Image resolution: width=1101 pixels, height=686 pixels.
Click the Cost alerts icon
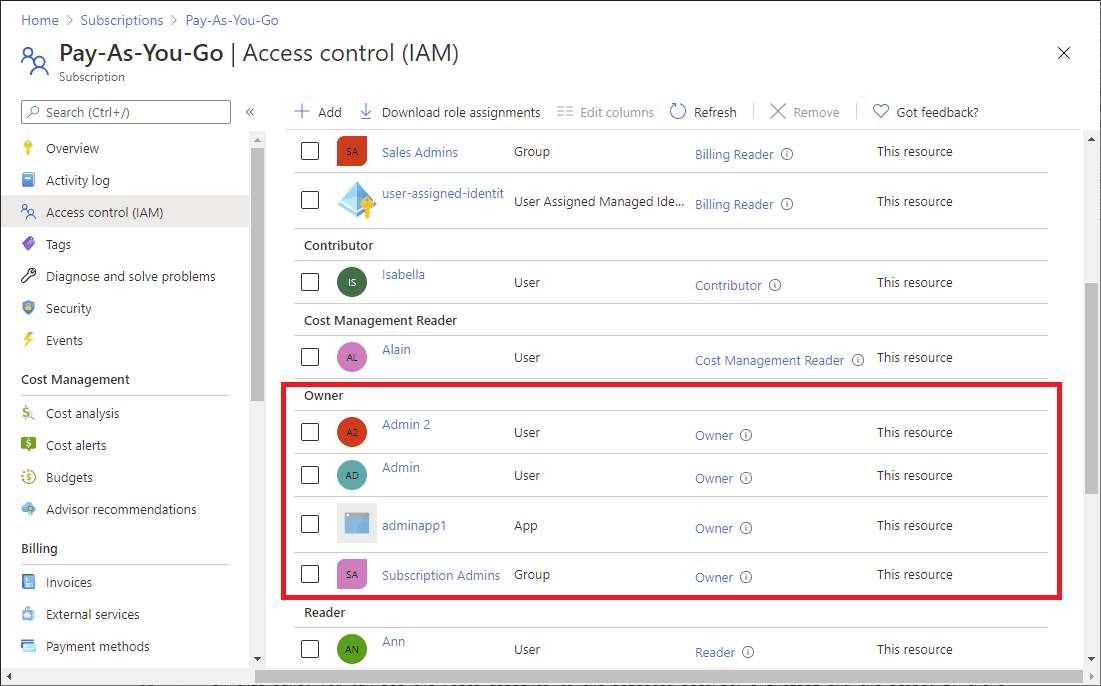tap(28, 444)
